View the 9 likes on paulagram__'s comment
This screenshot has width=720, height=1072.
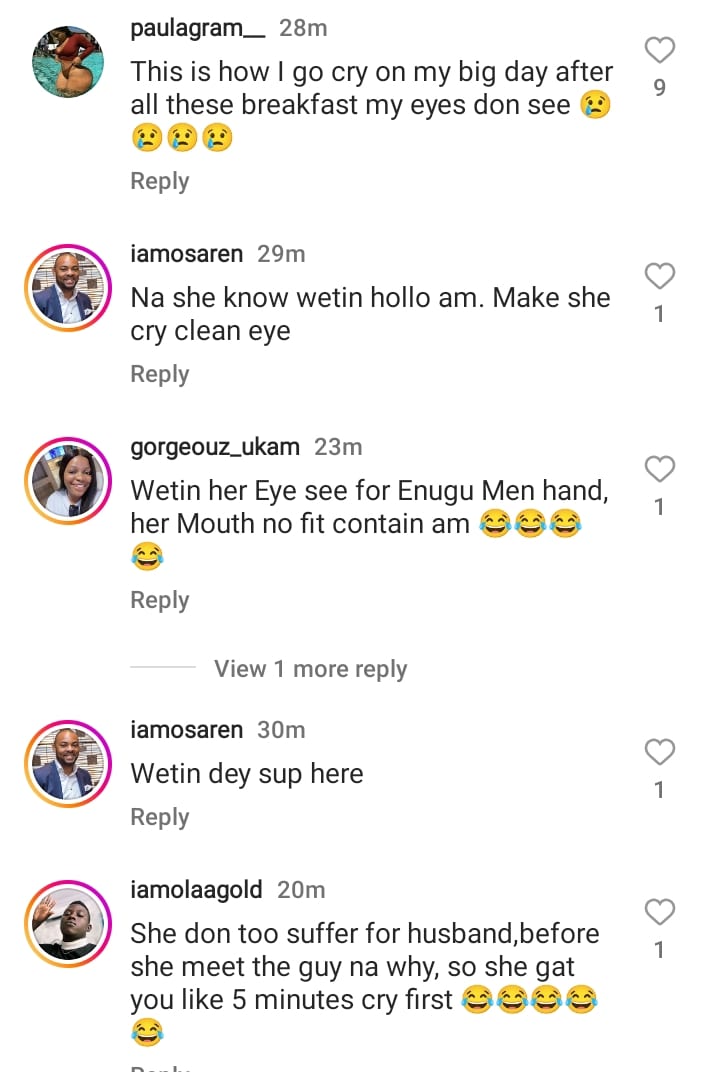(659, 88)
